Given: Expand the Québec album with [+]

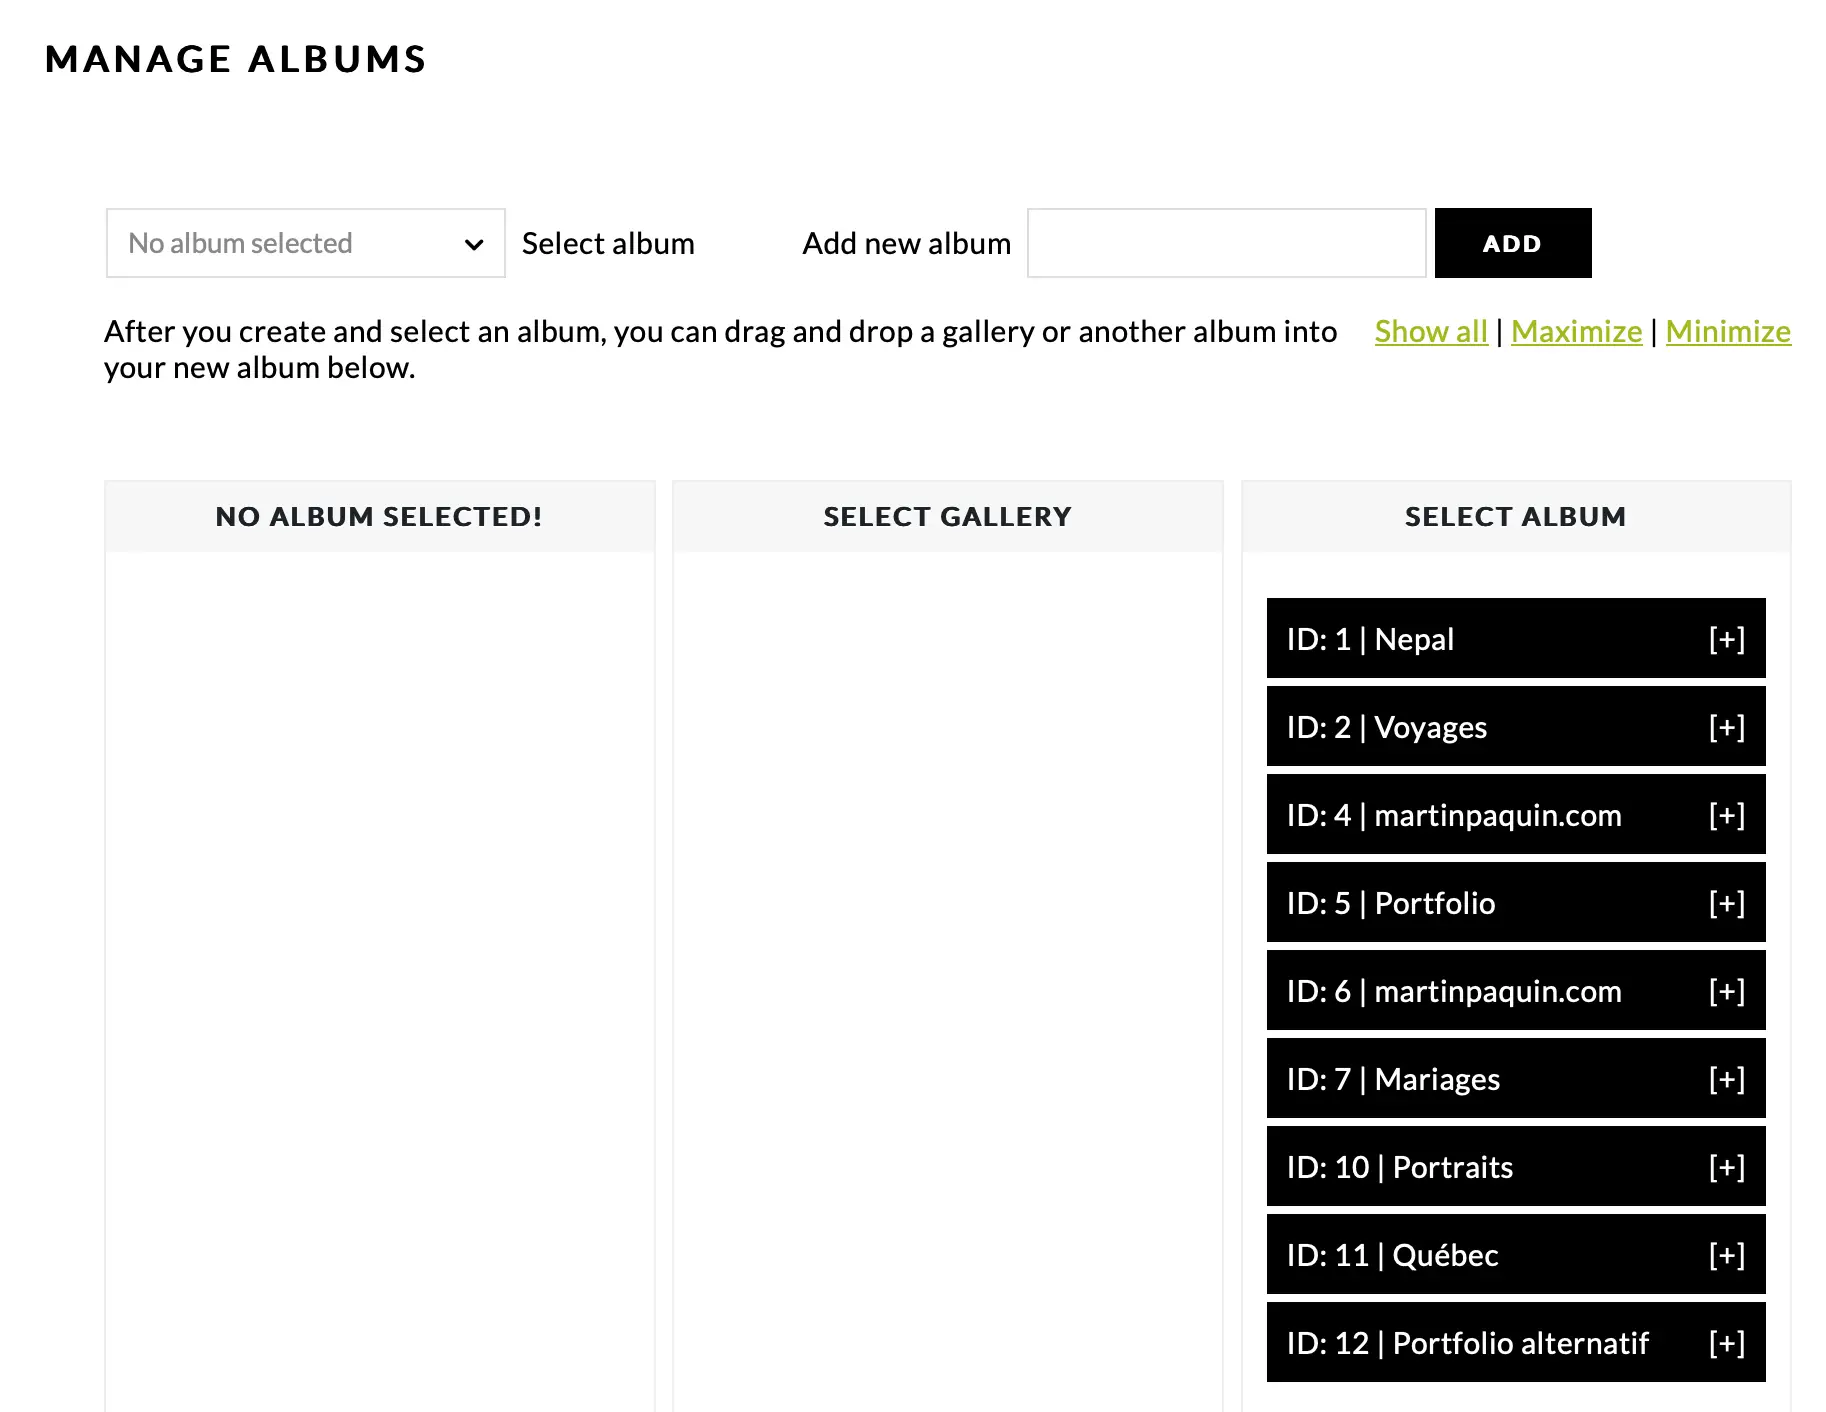Looking at the screenshot, I should [x=1726, y=1255].
